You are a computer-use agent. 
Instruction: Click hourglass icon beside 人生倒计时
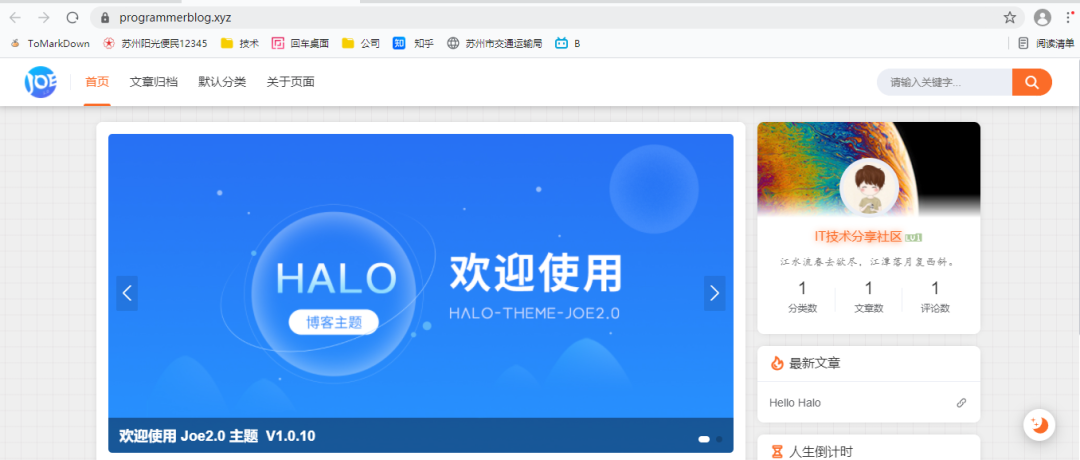tap(777, 452)
